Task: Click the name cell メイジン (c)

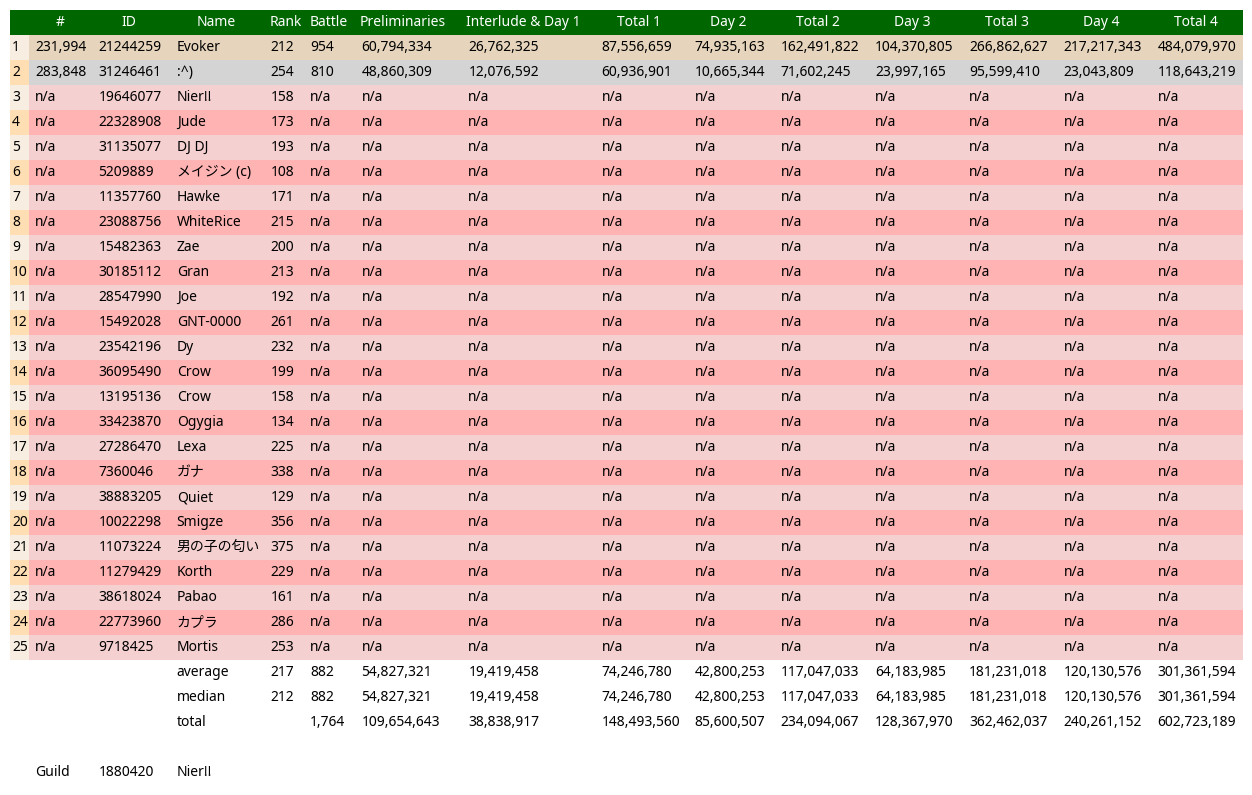Action: (x=213, y=171)
